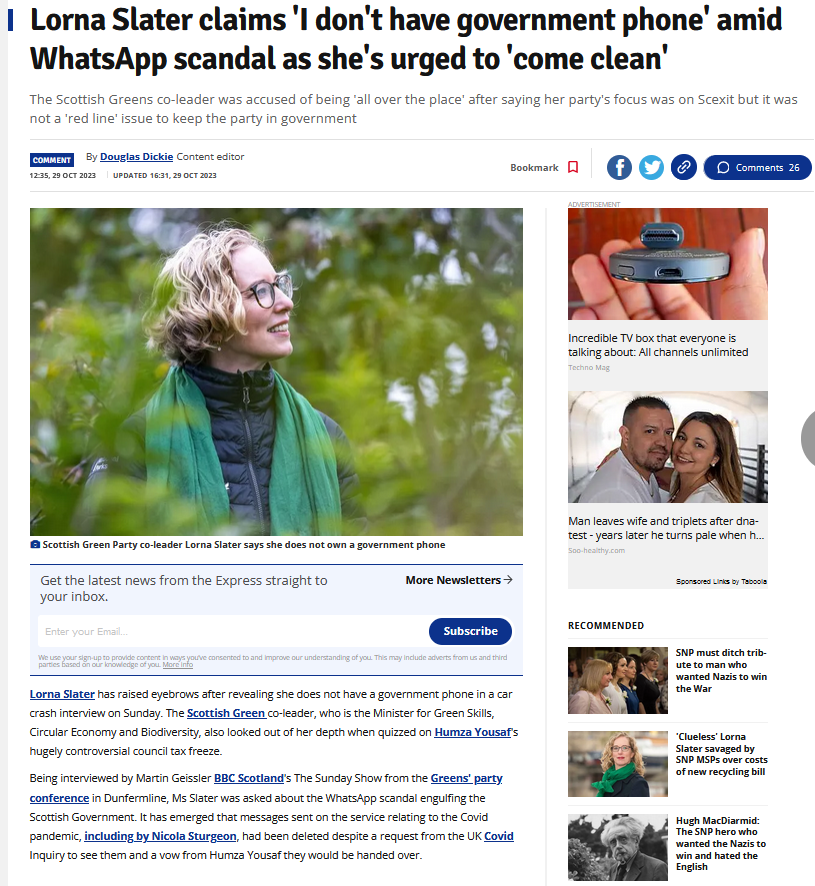Click the camera icon beside the photo caption

[35, 544]
